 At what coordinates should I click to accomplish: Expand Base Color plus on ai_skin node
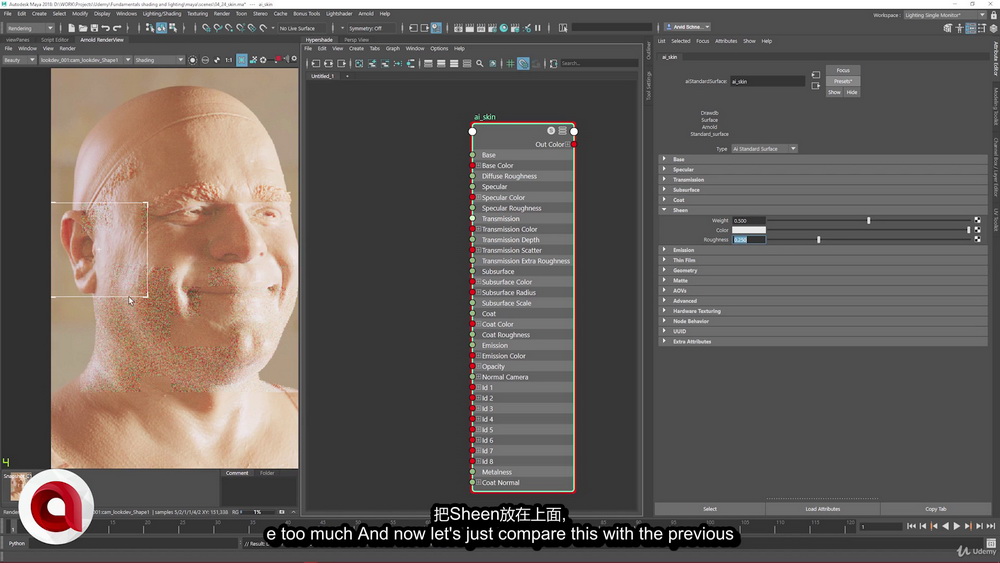click(x=478, y=165)
